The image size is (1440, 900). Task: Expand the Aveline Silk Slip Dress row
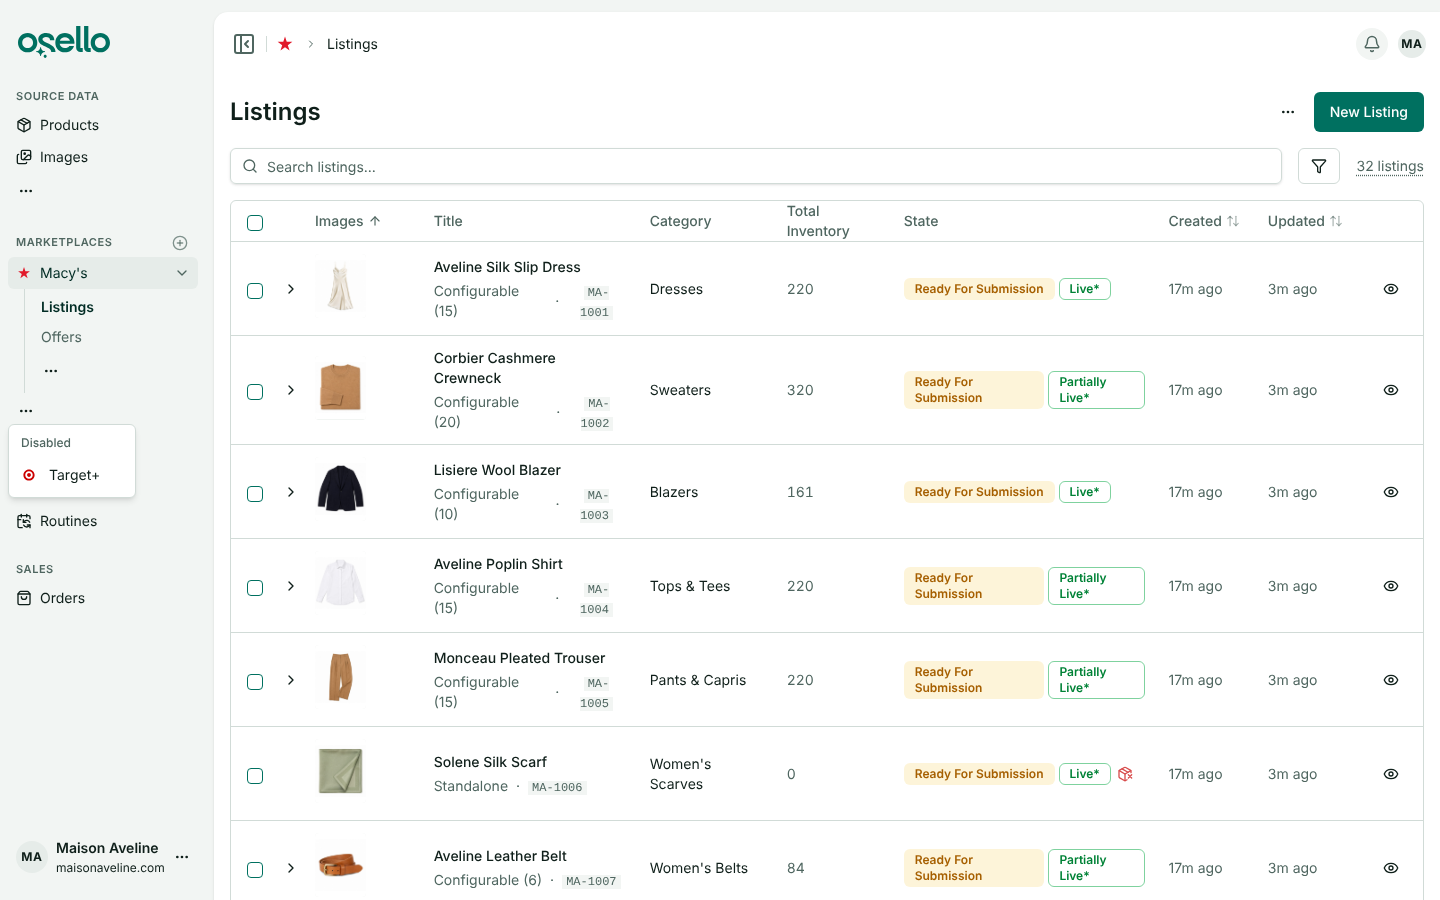coord(291,289)
